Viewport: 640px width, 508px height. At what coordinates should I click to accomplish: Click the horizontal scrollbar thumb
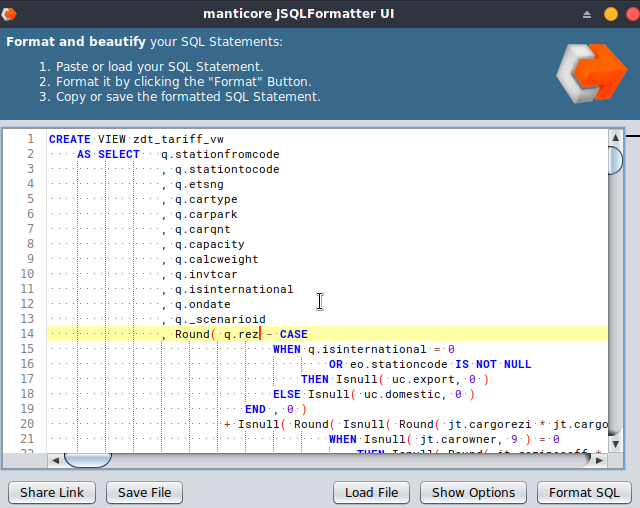click(88, 460)
